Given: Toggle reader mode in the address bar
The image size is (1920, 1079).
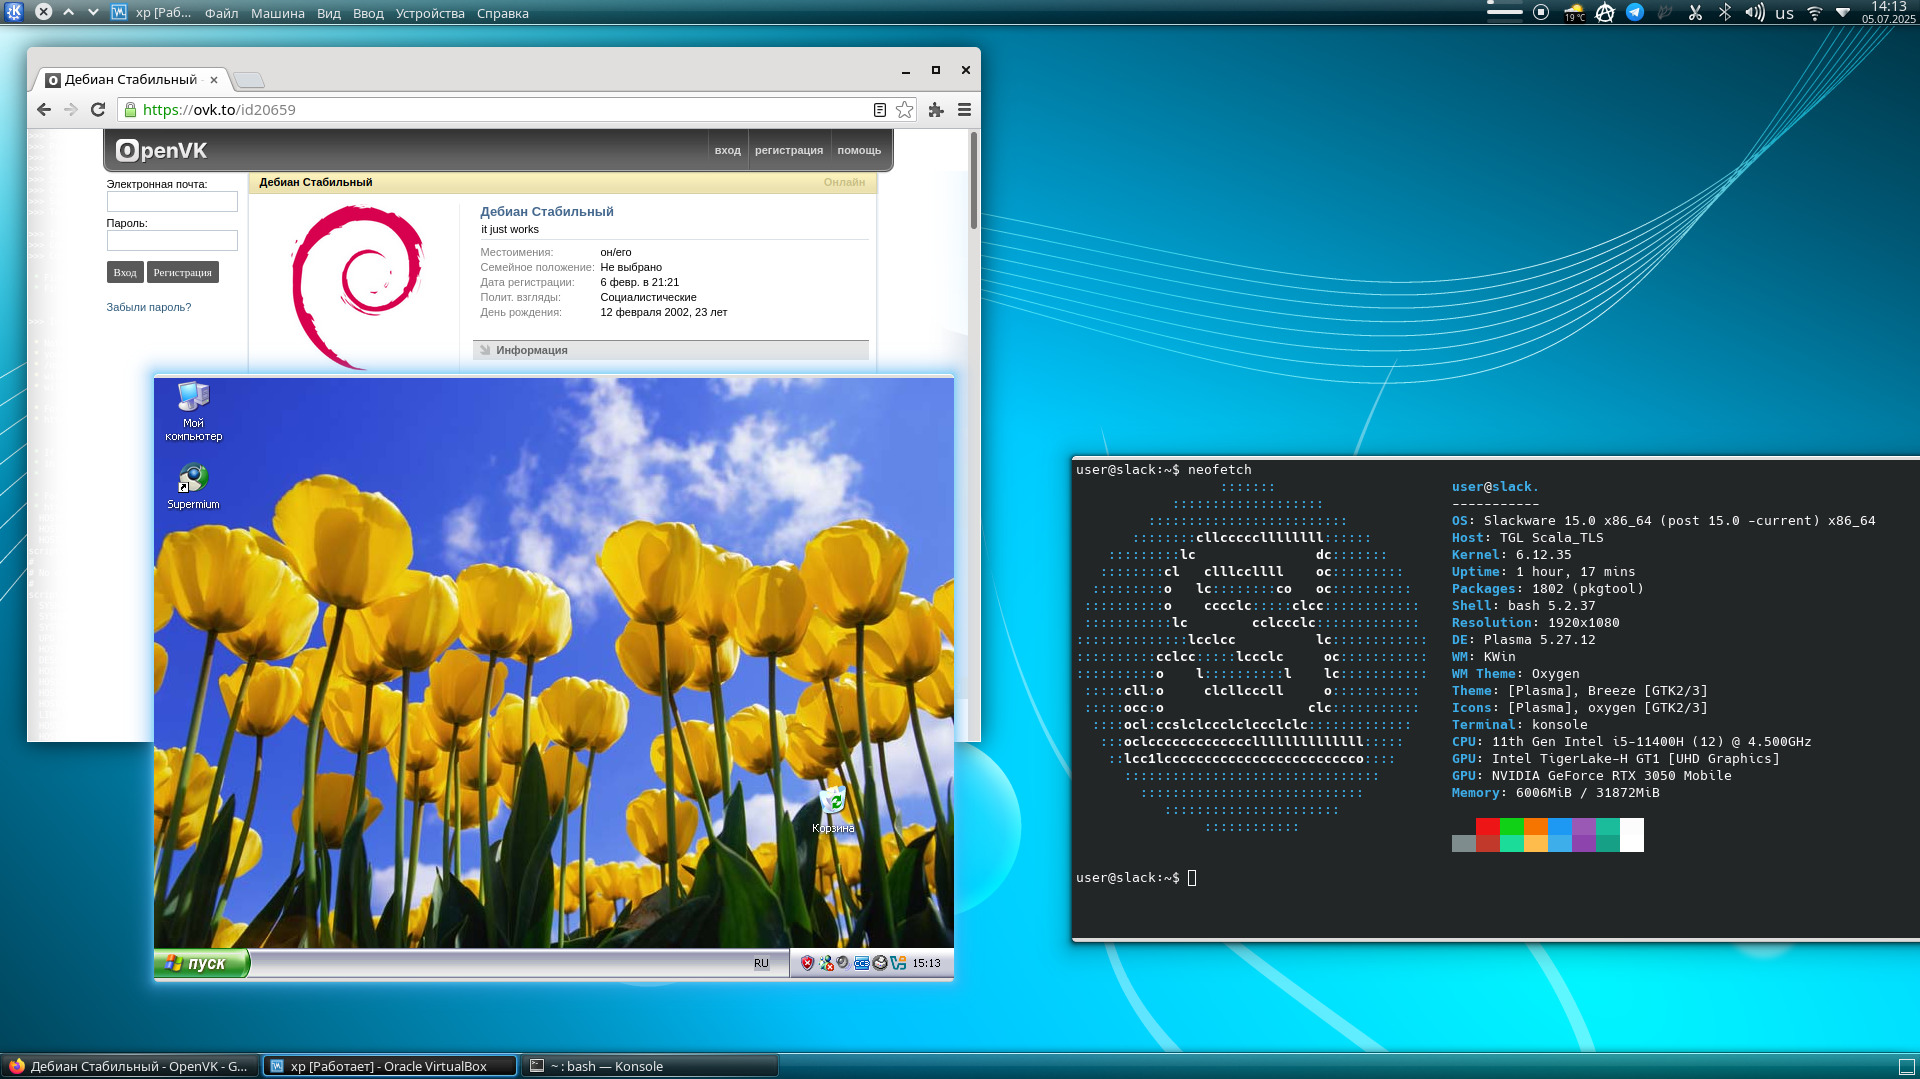Looking at the screenshot, I should point(880,110).
